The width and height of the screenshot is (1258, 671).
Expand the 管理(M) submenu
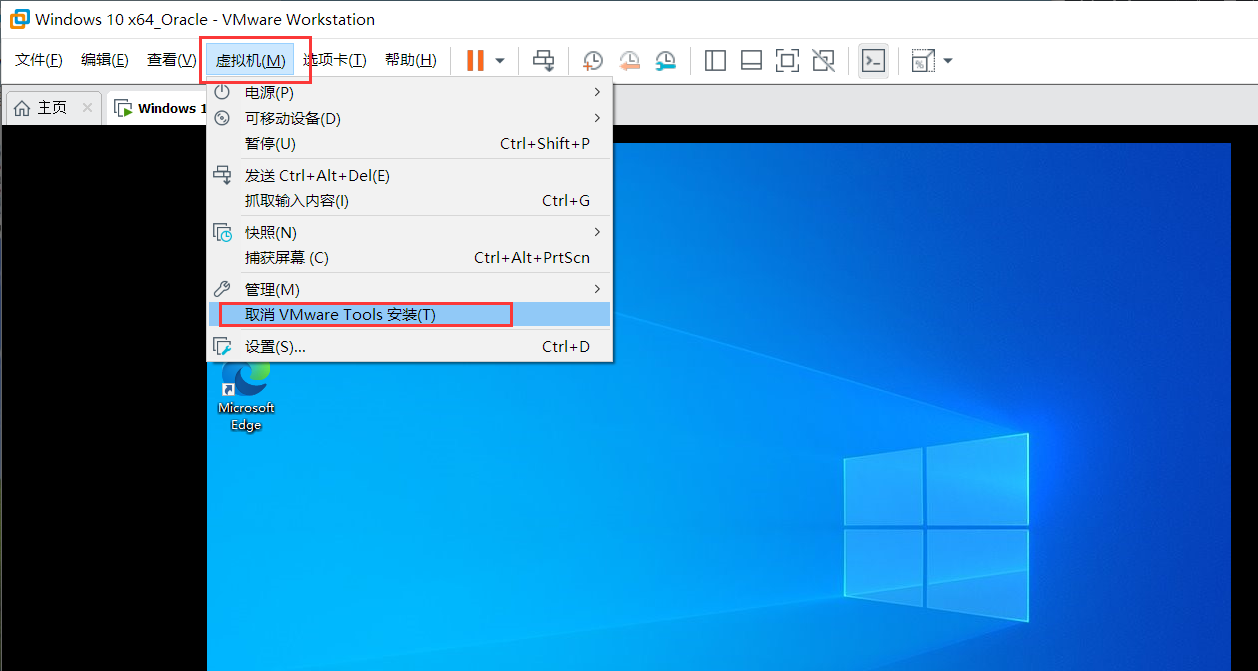point(410,289)
